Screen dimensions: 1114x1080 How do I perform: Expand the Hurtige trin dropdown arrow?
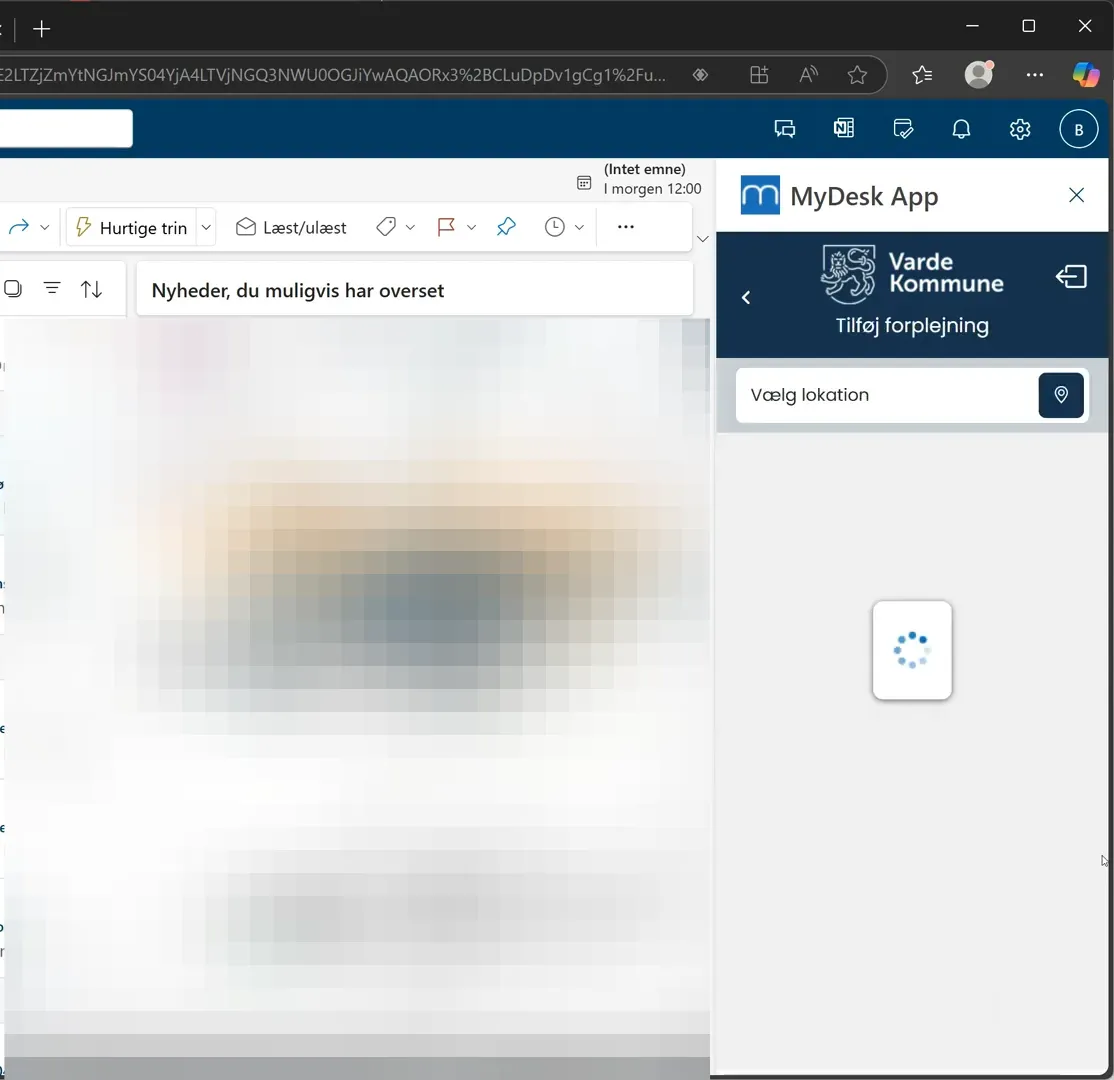click(x=206, y=227)
